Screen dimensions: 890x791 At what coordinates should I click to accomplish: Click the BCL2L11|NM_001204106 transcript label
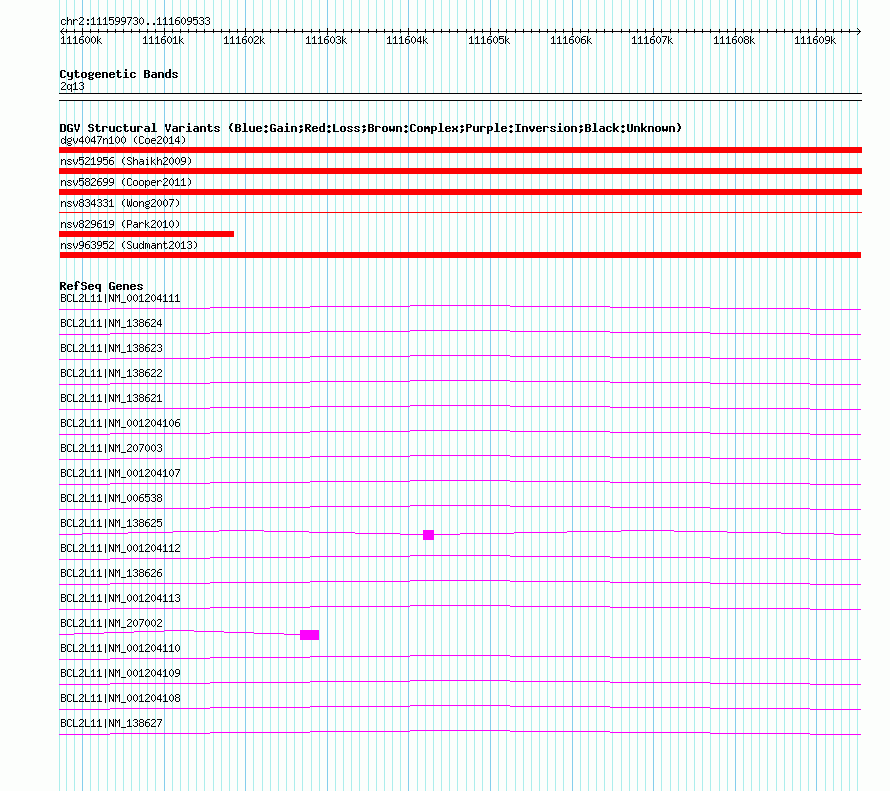pos(120,423)
